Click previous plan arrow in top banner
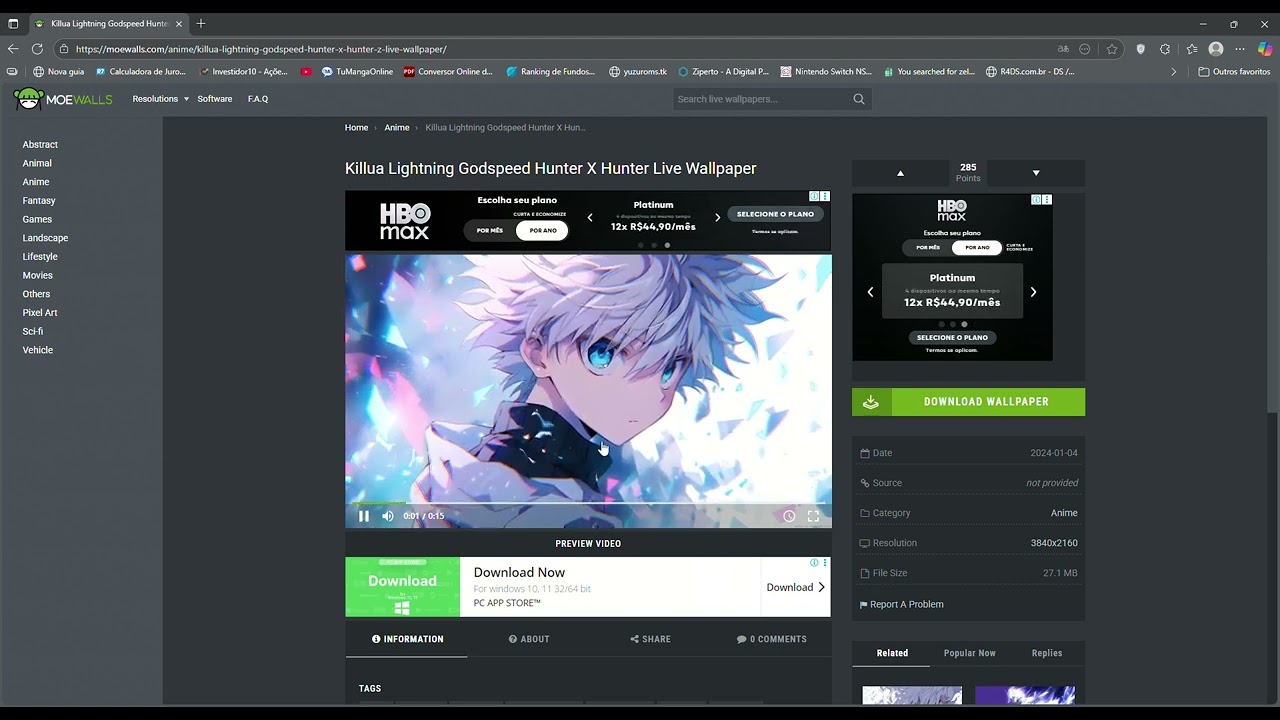Screen dimensions: 1280x720 click(x=590, y=217)
